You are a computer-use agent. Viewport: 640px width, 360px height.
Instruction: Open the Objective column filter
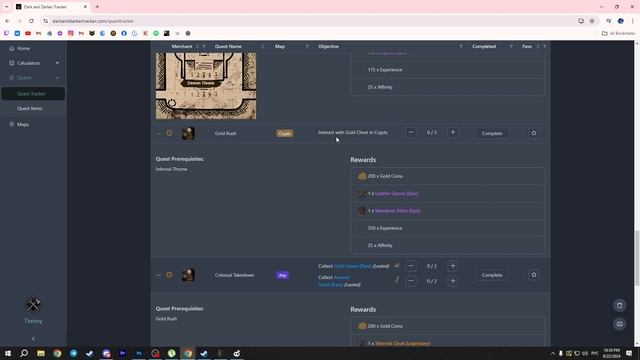(461, 47)
